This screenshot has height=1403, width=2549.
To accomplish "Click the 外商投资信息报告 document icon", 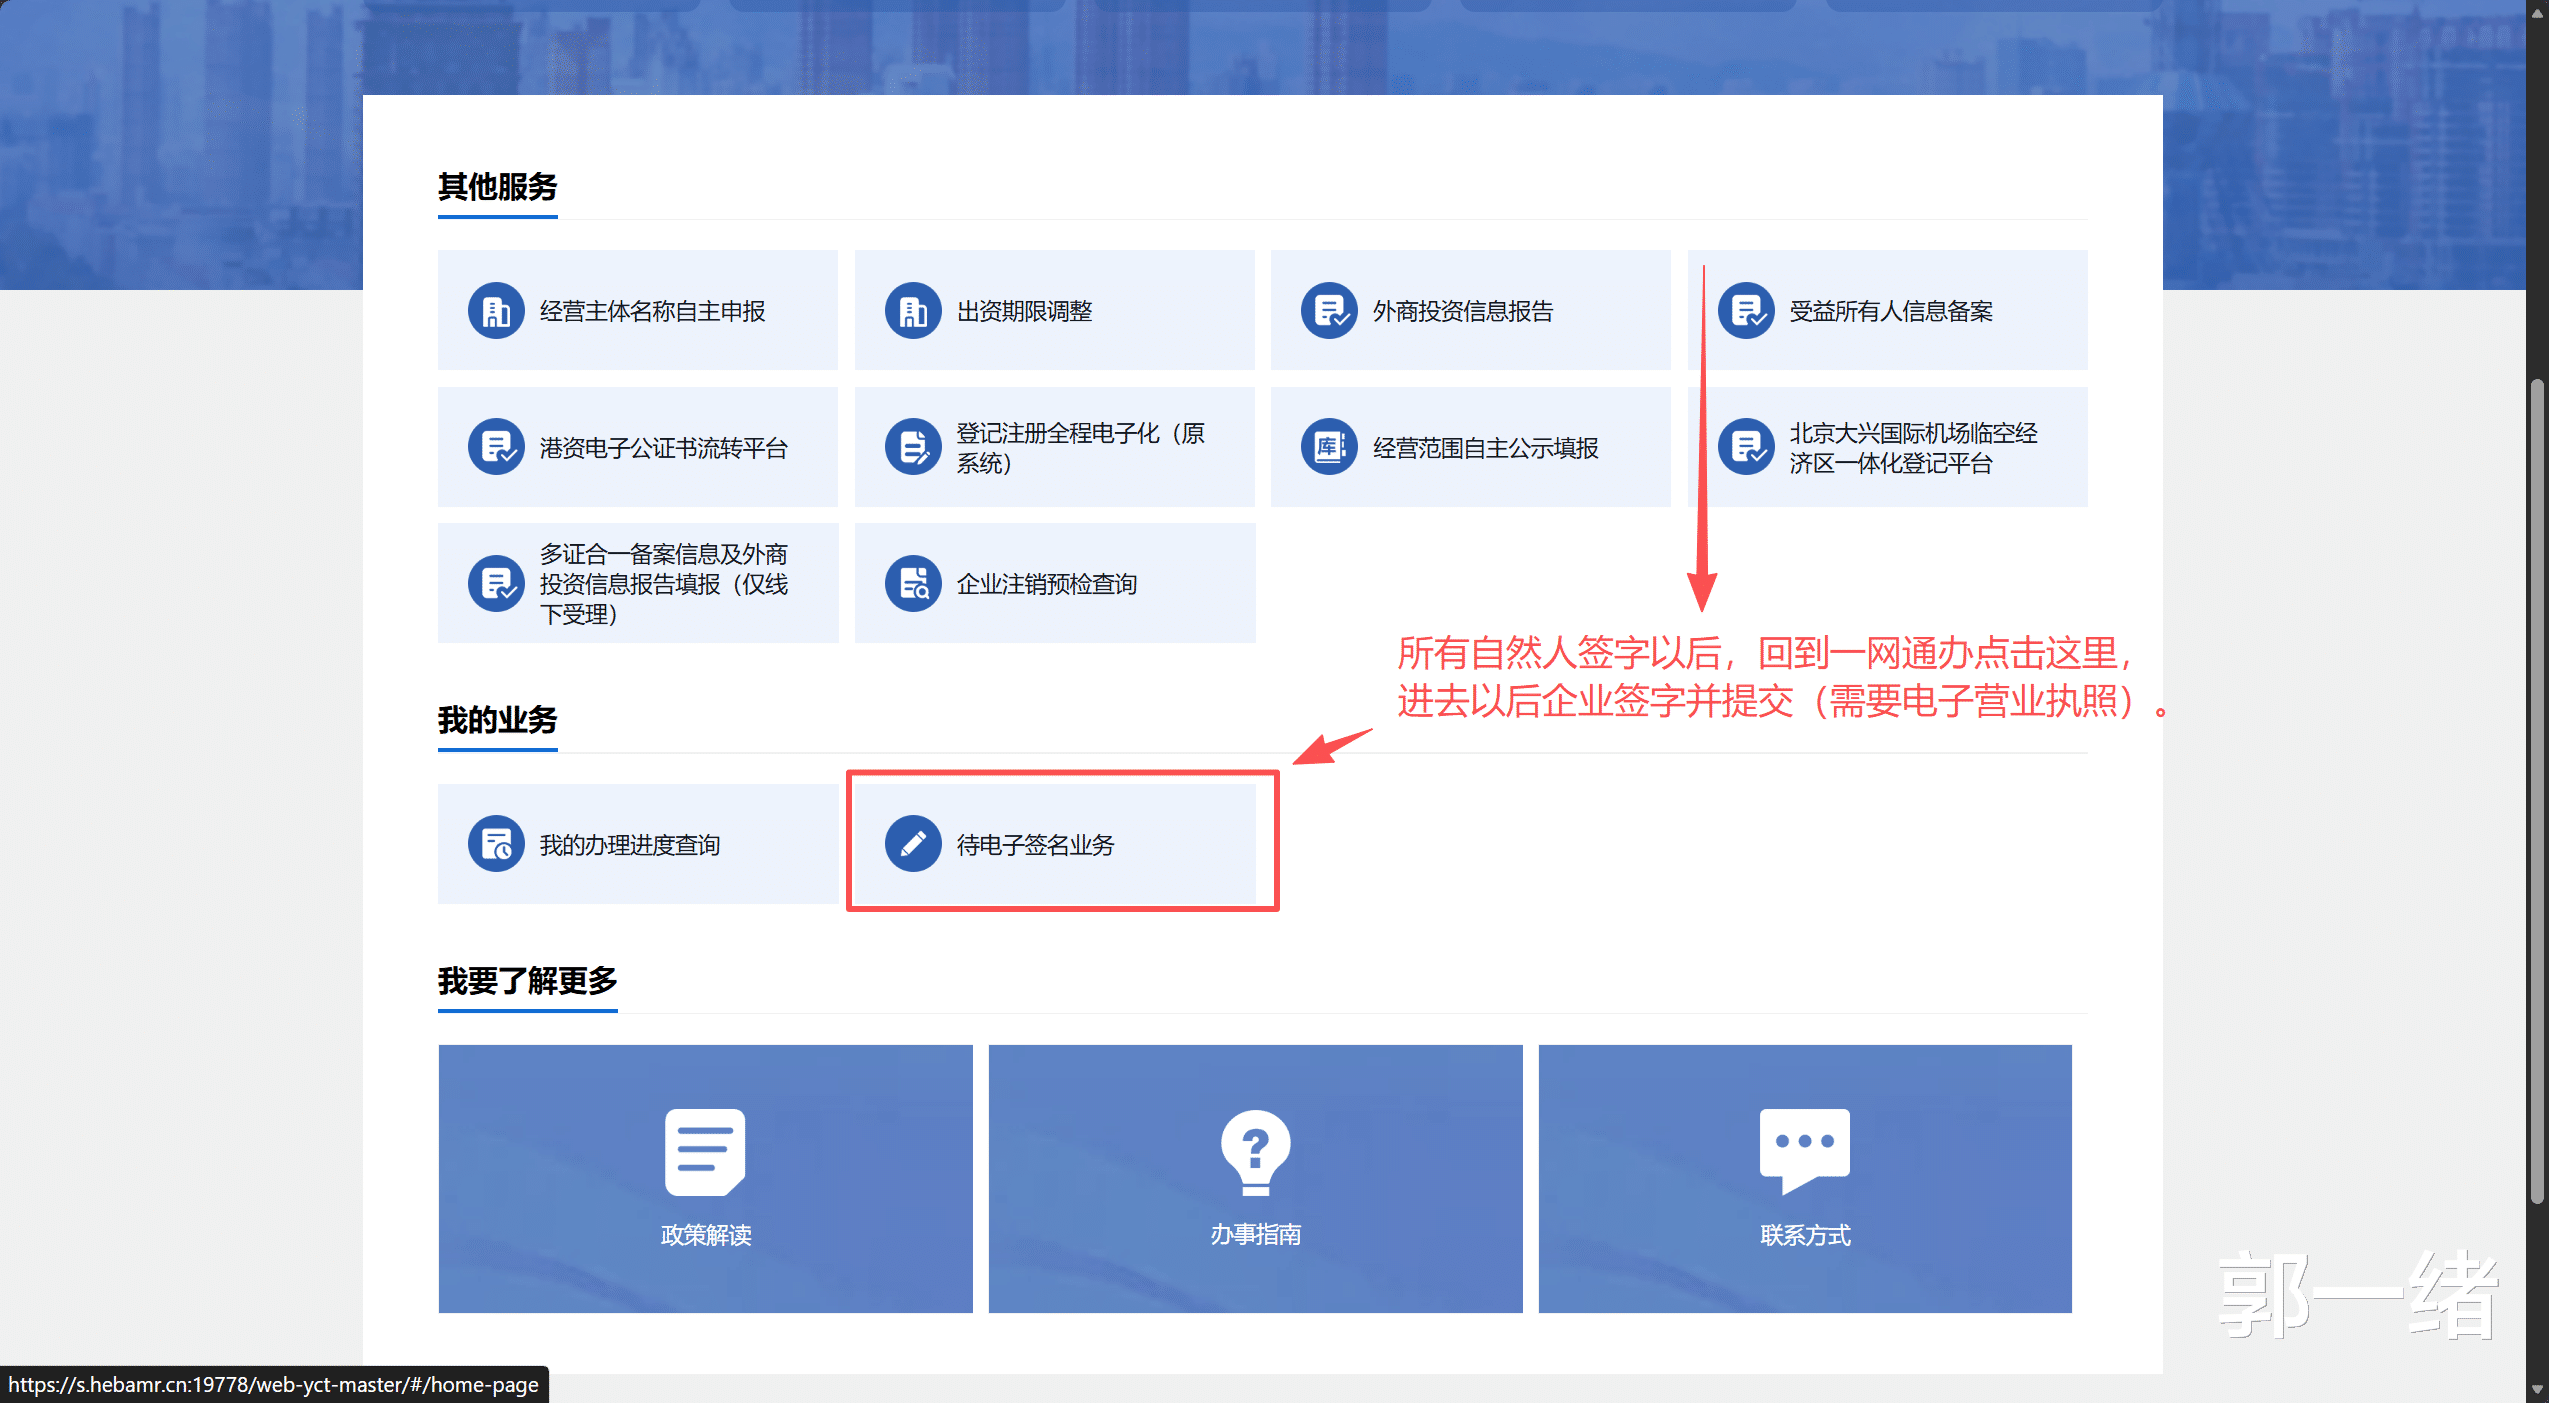I will (x=1329, y=311).
